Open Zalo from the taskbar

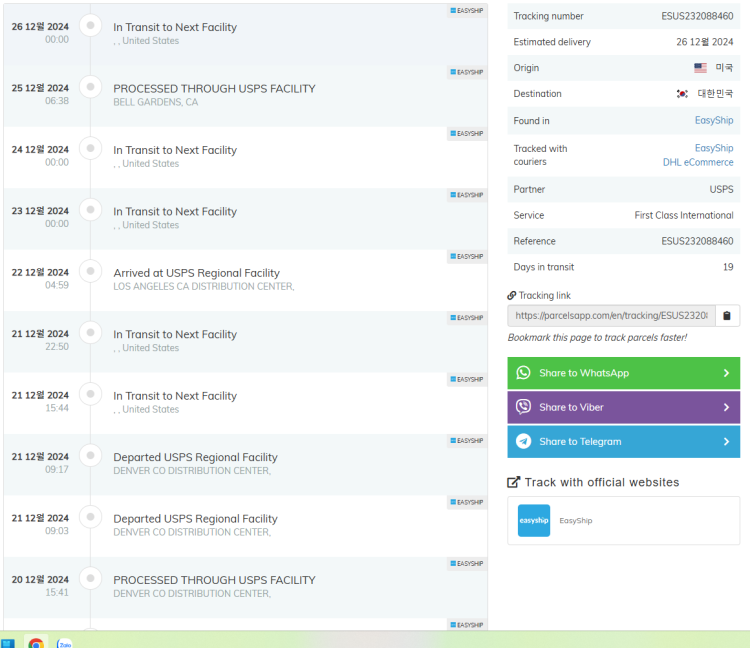click(64, 643)
